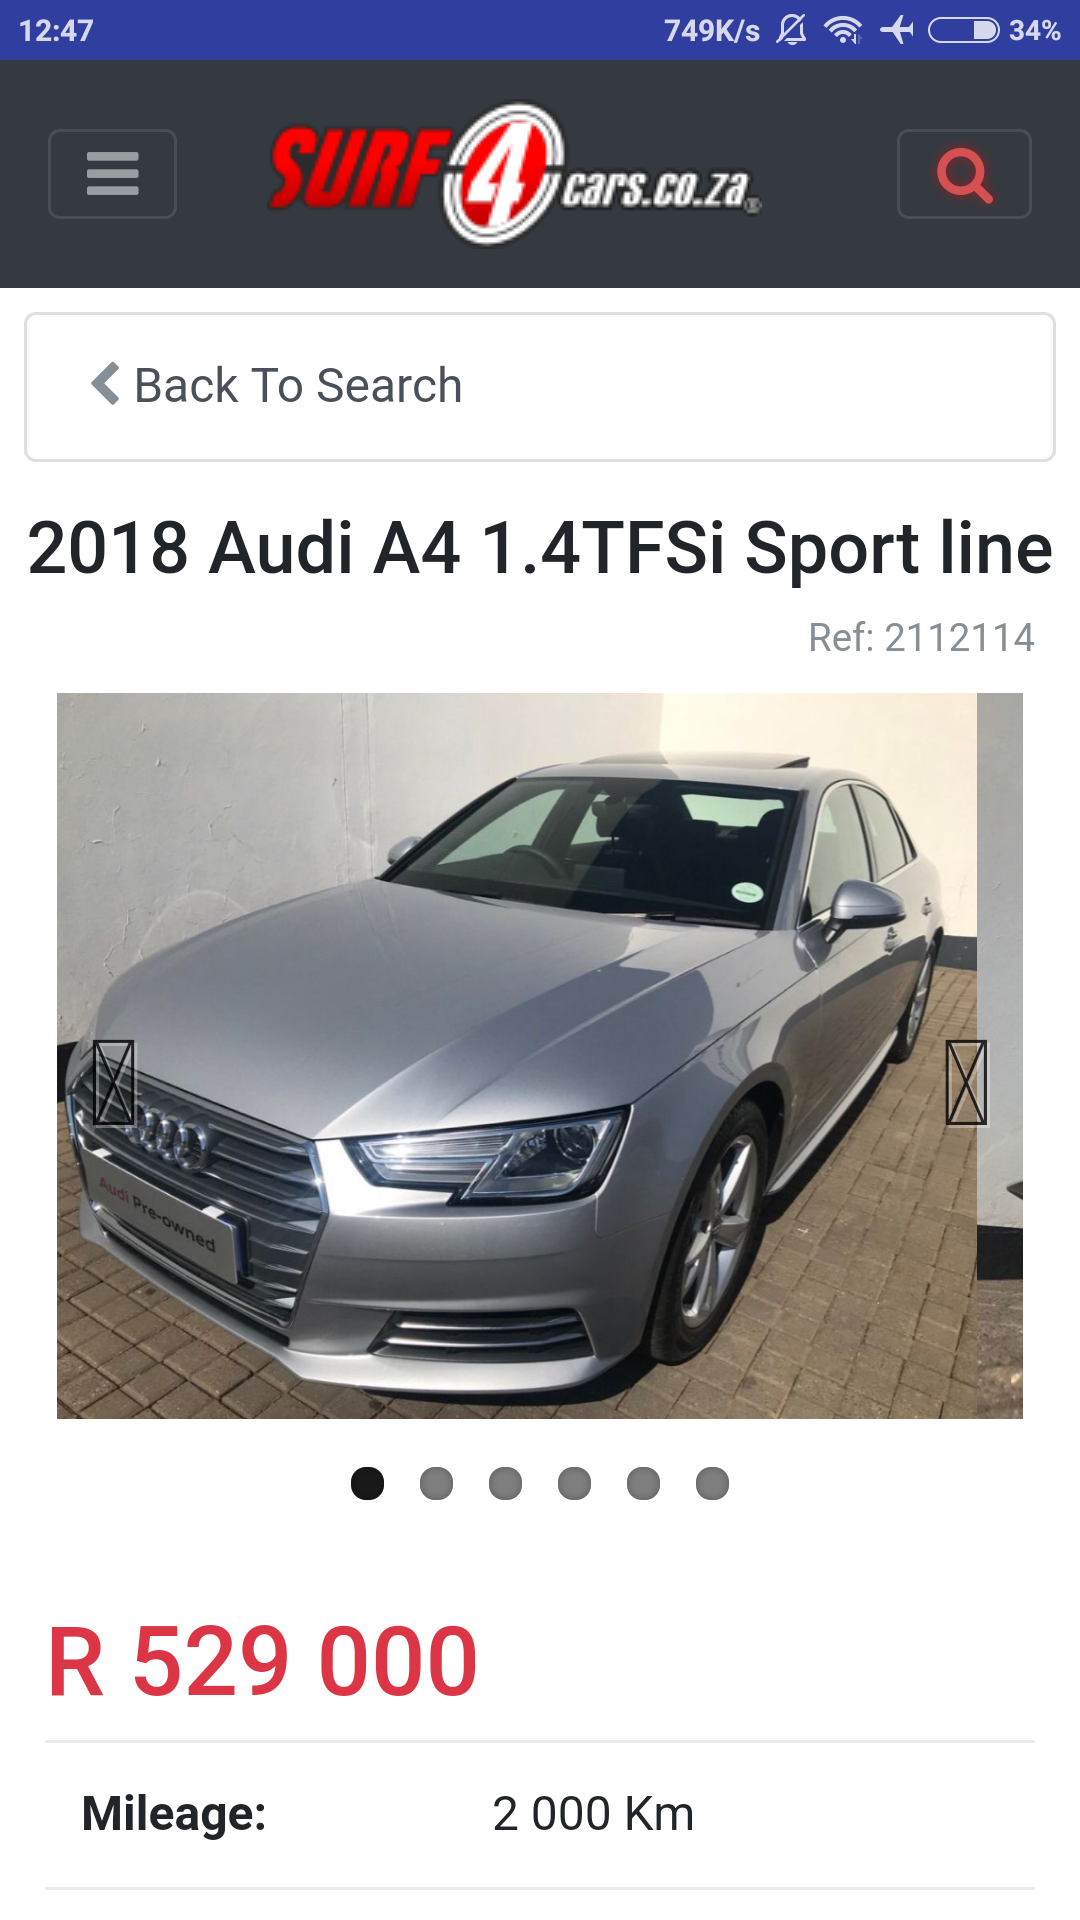The height and width of the screenshot is (1920, 1080).
Task: Select the second carousel dot
Action: 436,1483
